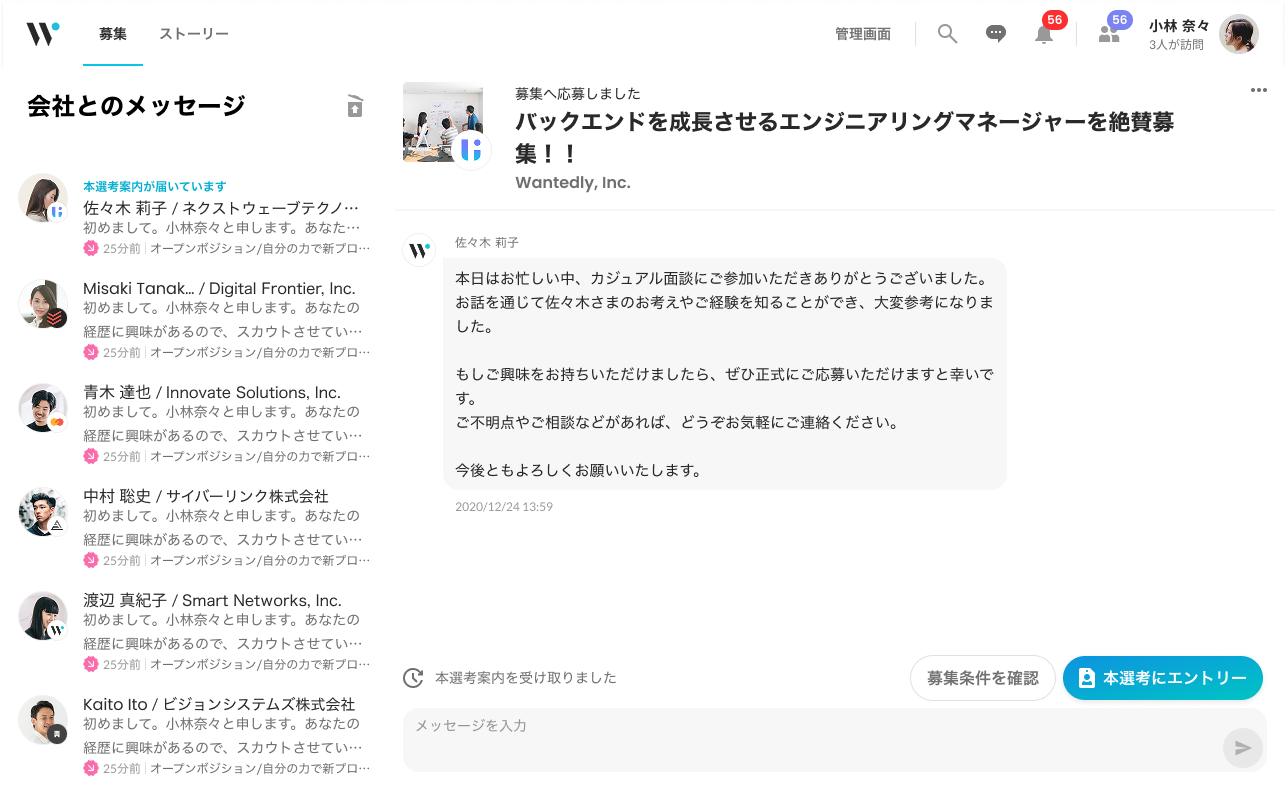Open the 管理画面 admin page
Image resolution: width=1286 pixels, height=790 pixels.
(x=862, y=33)
